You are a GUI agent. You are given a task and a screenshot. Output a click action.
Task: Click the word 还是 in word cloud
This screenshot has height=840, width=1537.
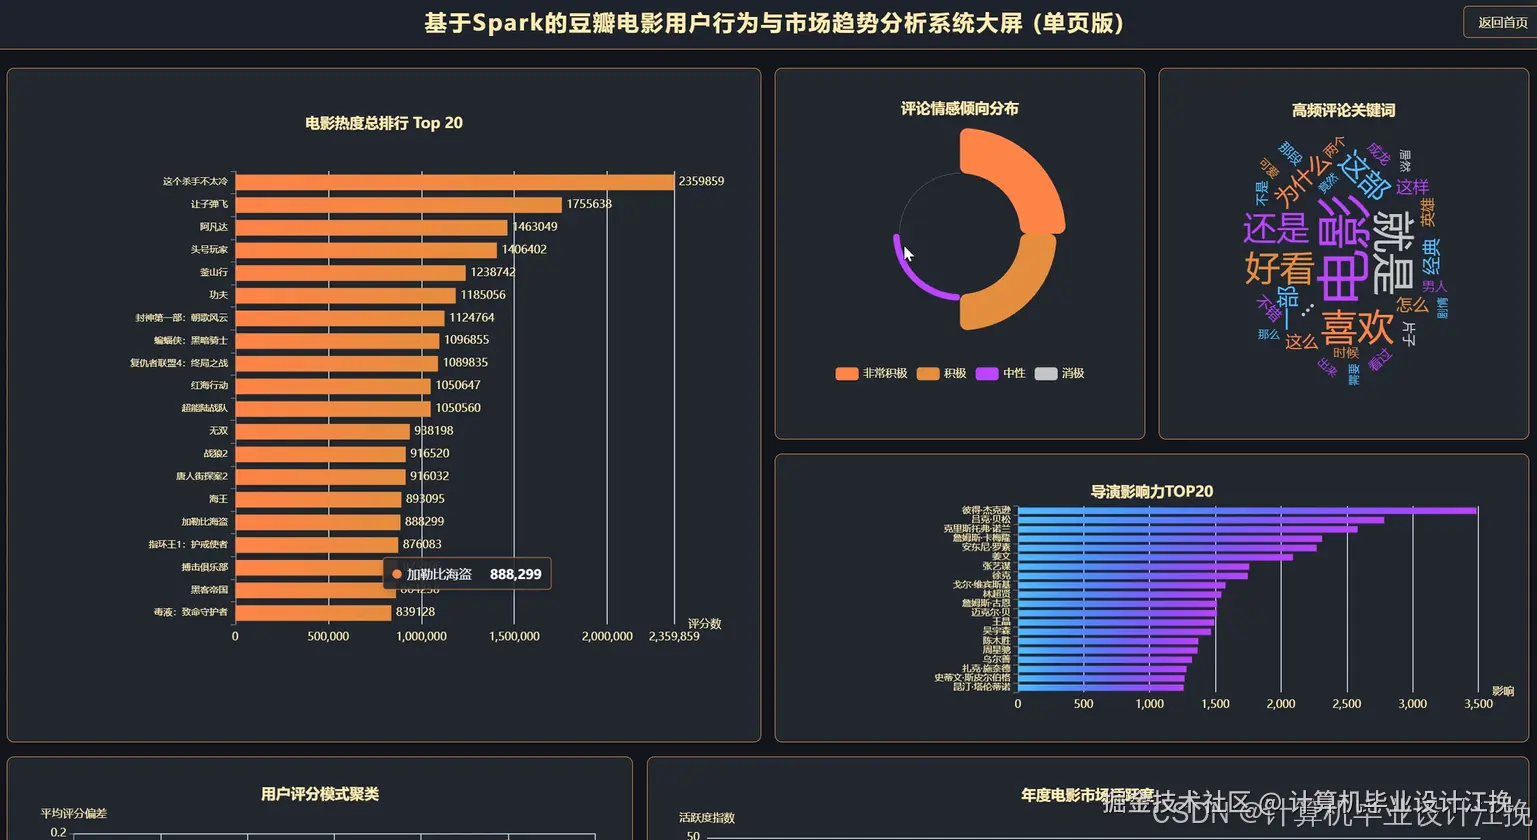tap(1275, 229)
